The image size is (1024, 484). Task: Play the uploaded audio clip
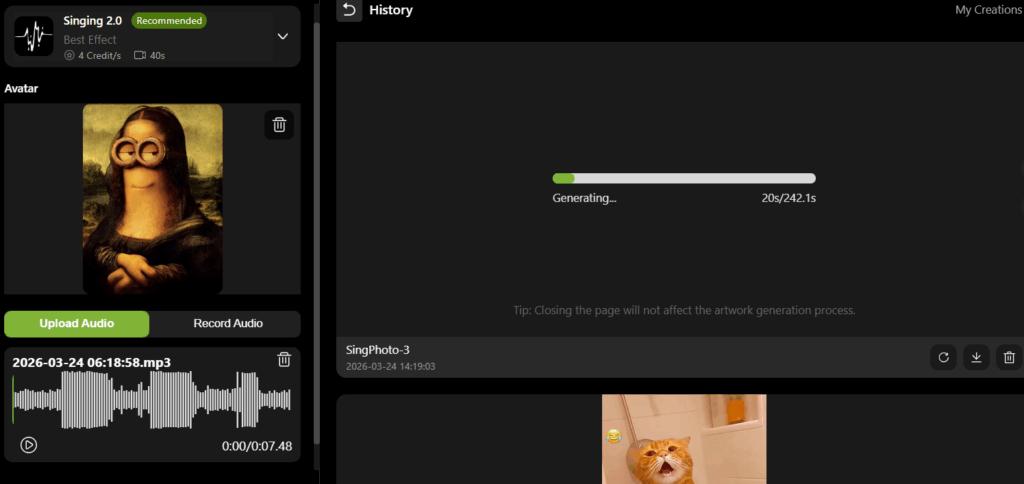pyautogui.click(x=29, y=445)
